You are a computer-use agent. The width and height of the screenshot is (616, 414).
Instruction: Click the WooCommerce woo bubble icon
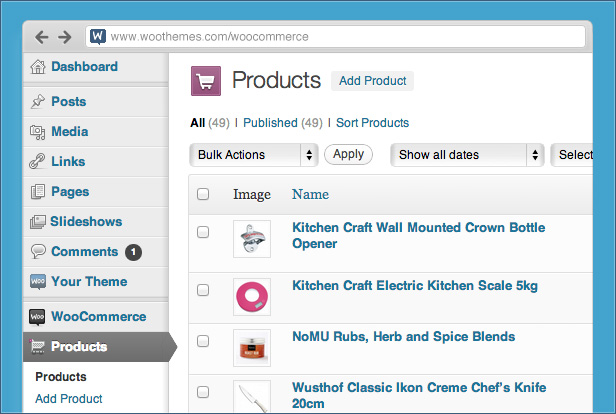(x=37, y=317)
